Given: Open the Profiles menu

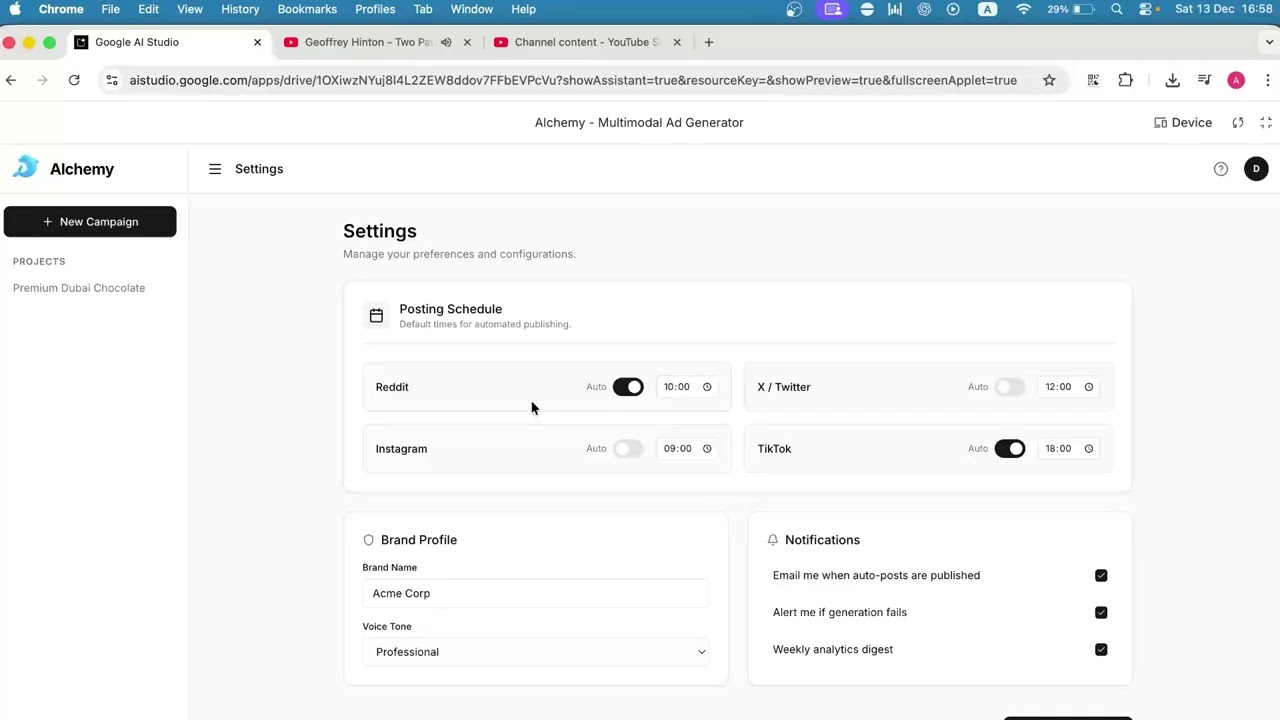Looking at the screenshot, I should [375, 9].
